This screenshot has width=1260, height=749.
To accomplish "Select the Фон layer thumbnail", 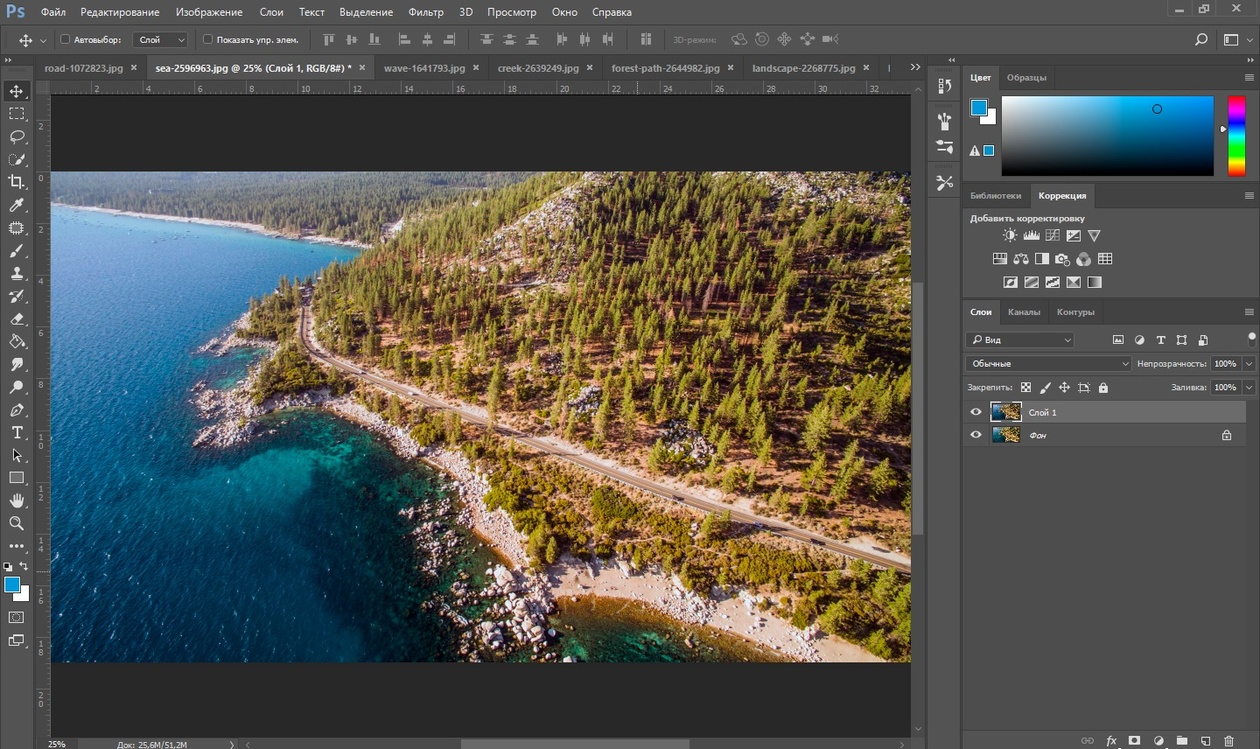I will pos(1005,435).
